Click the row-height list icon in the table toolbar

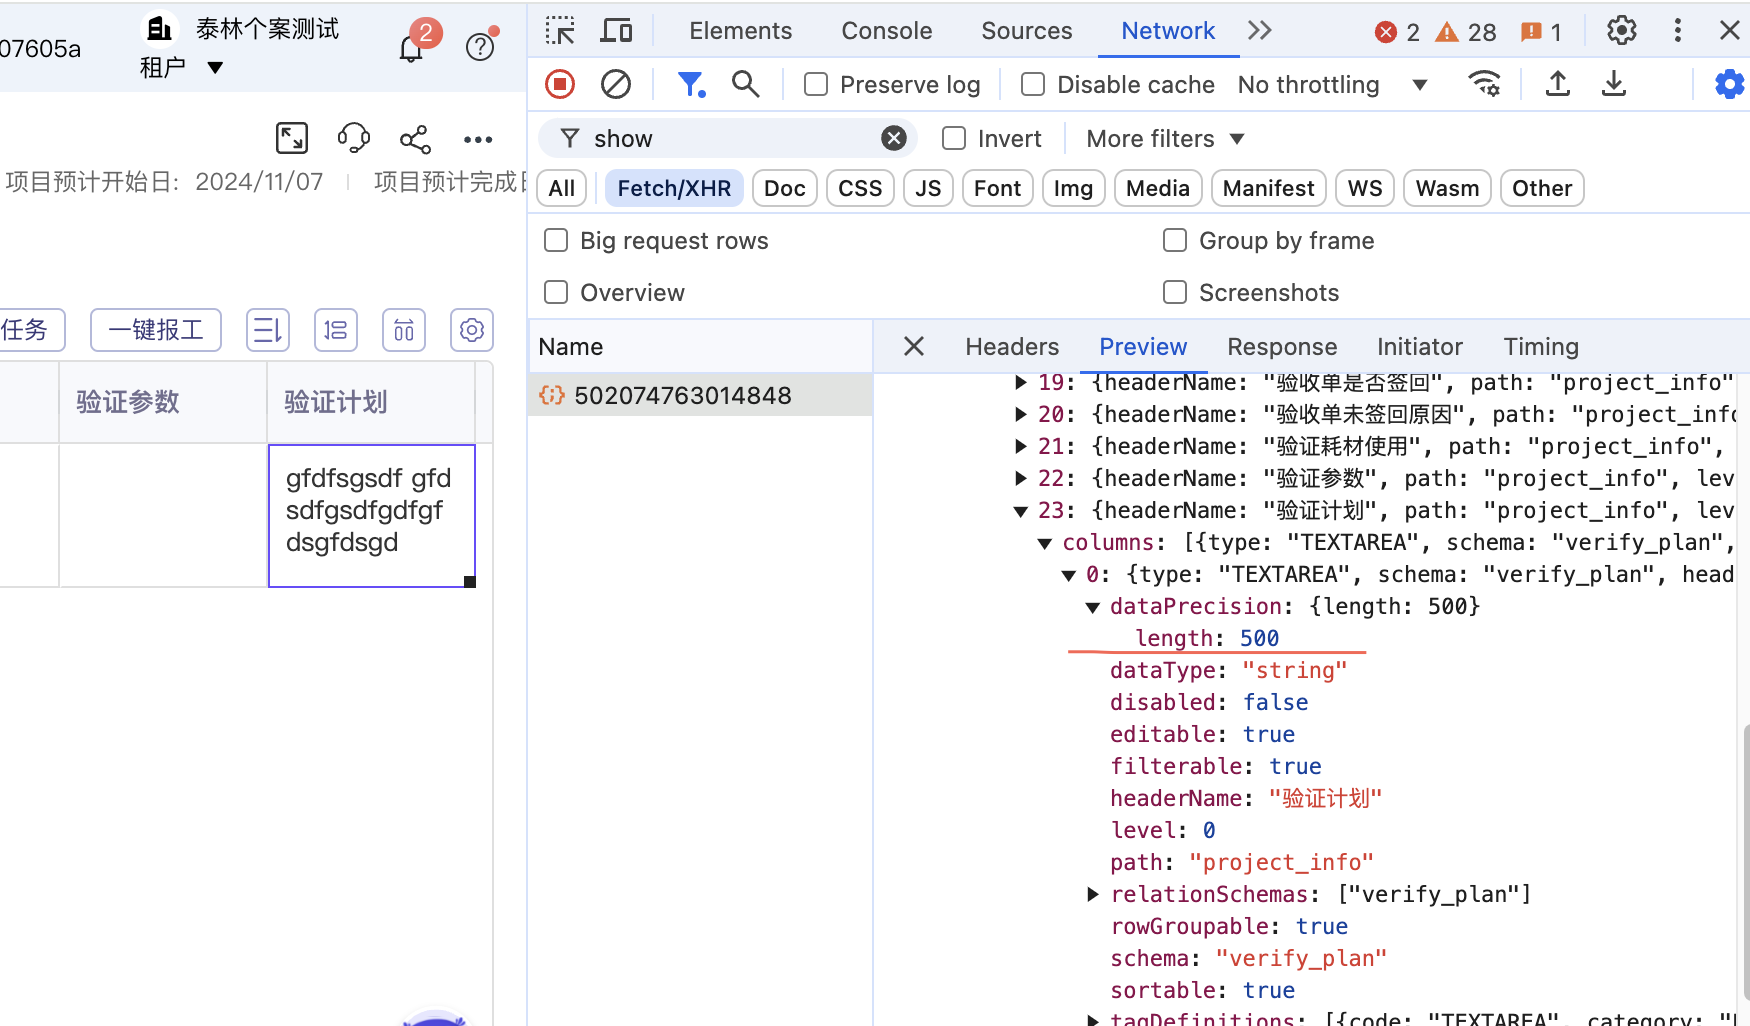(x=268, y=330)
